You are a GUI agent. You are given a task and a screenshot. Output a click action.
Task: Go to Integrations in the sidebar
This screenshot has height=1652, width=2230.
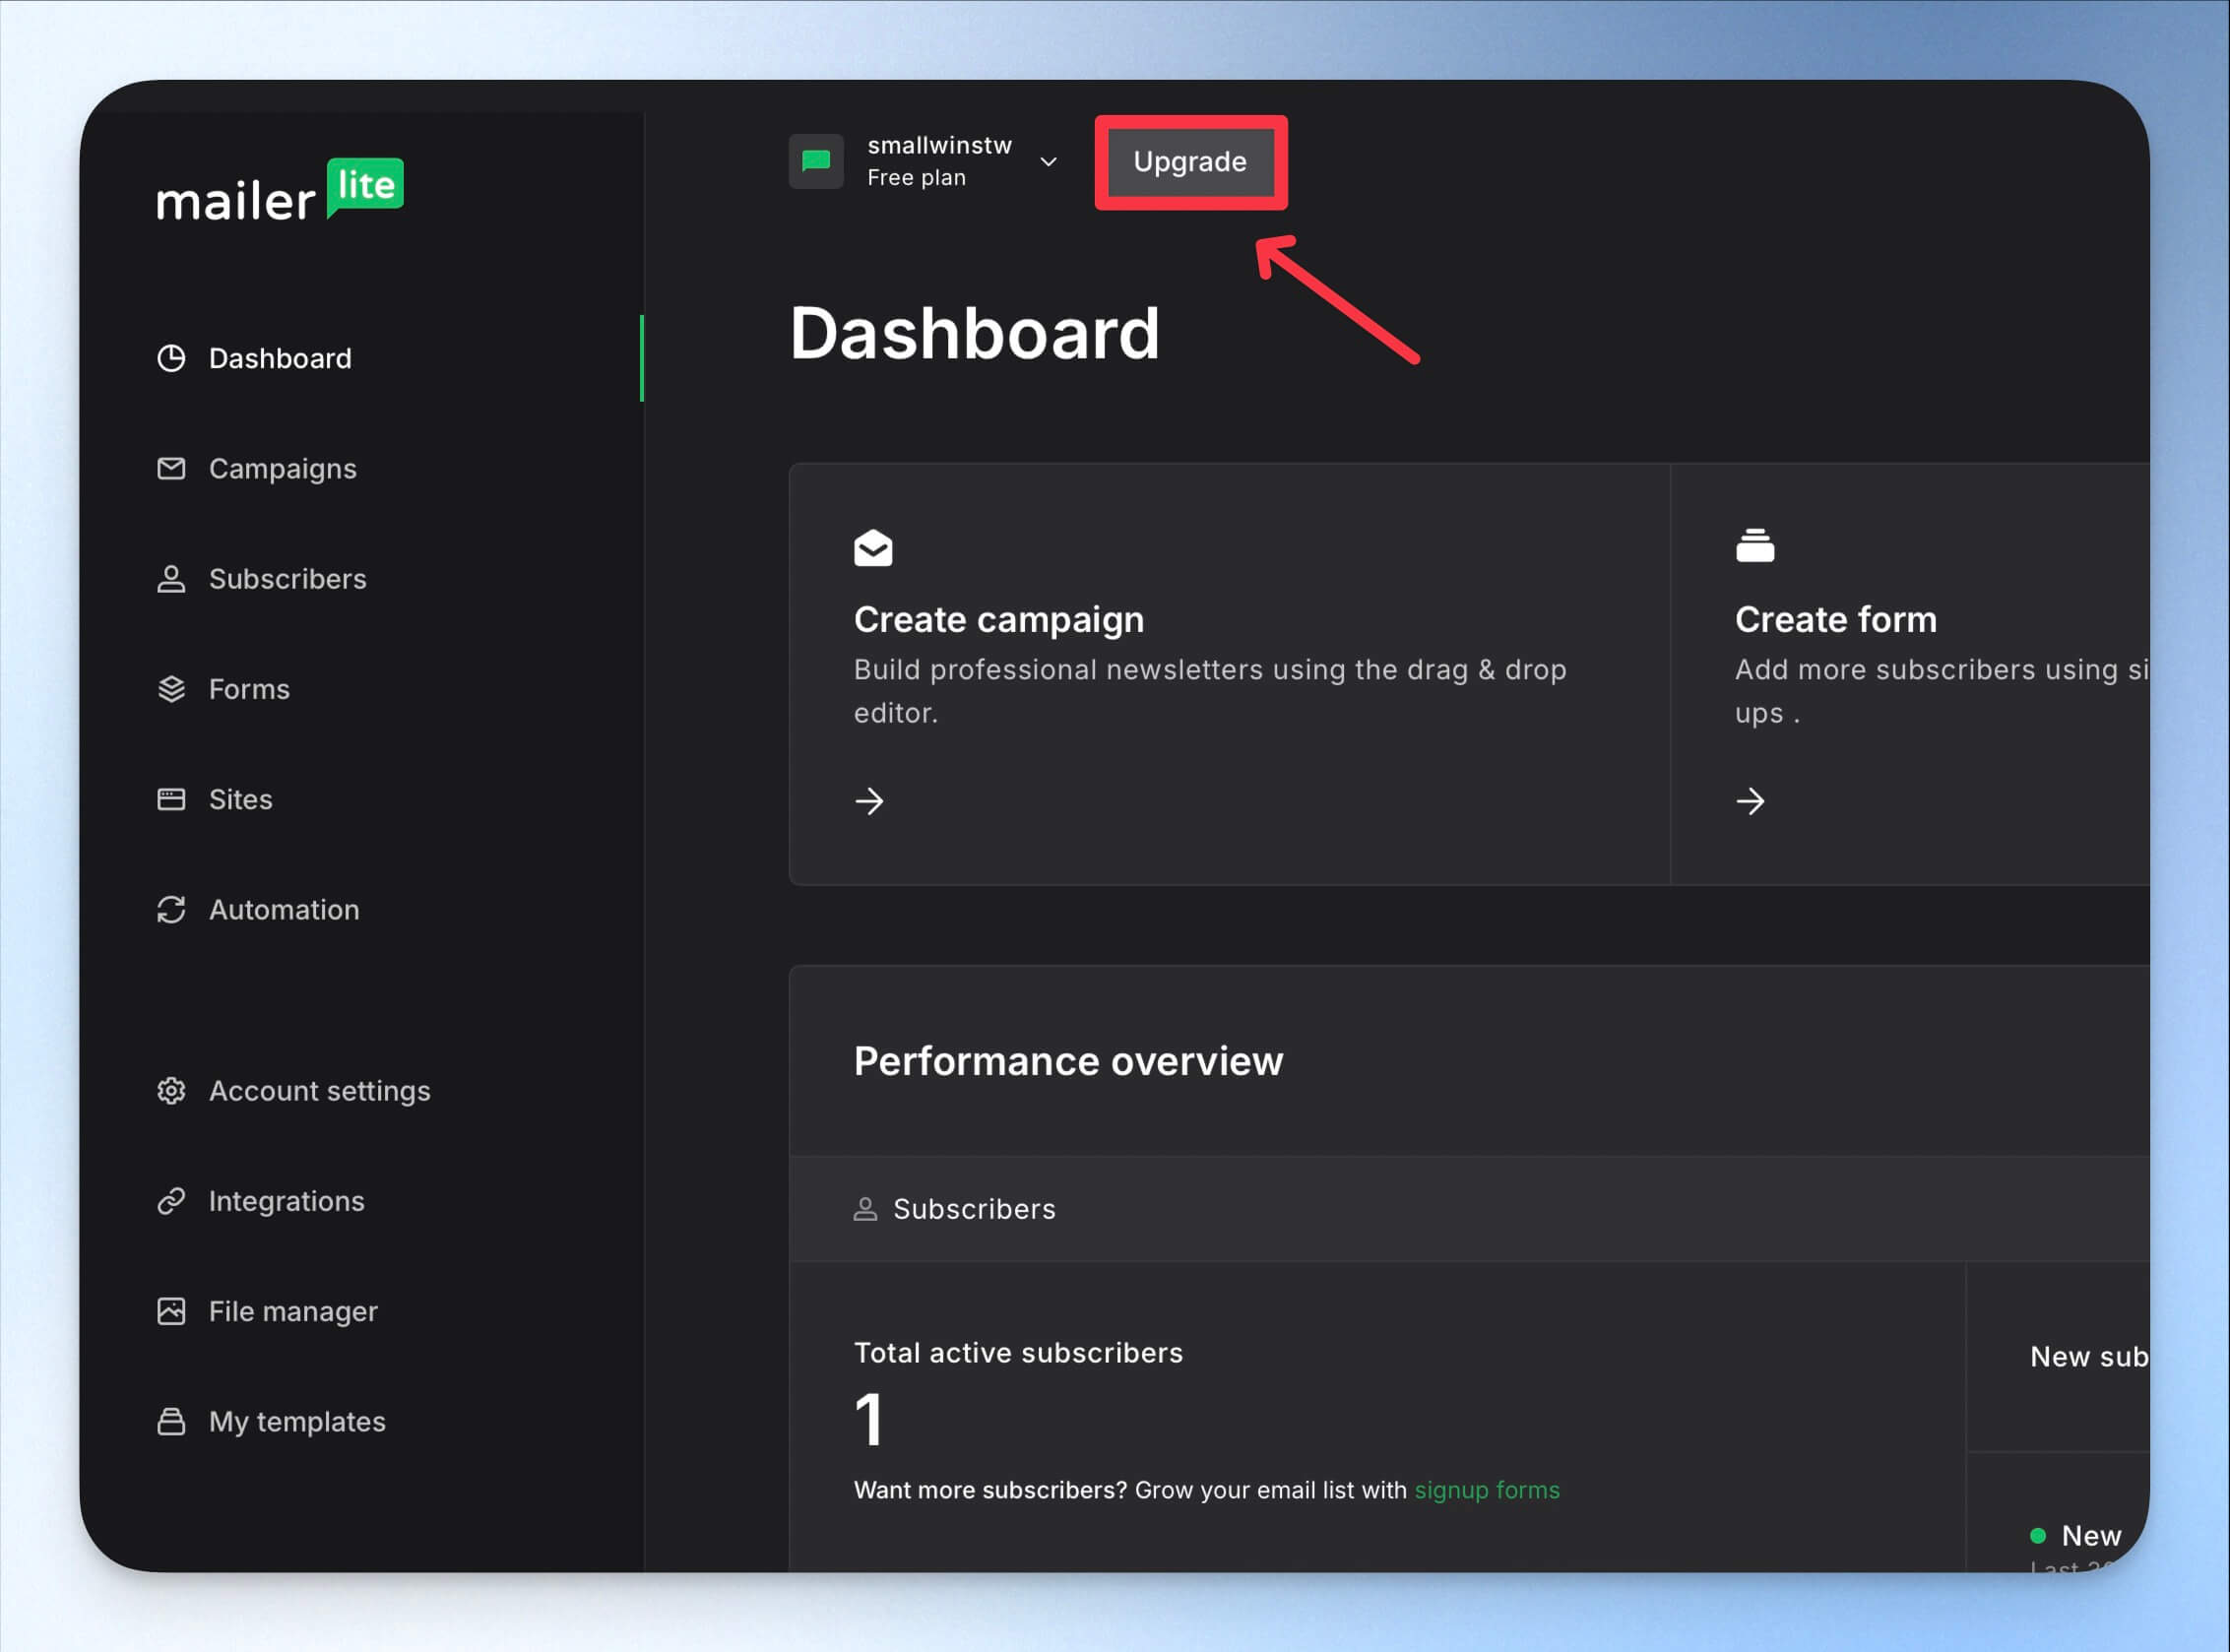[286, 1201]
